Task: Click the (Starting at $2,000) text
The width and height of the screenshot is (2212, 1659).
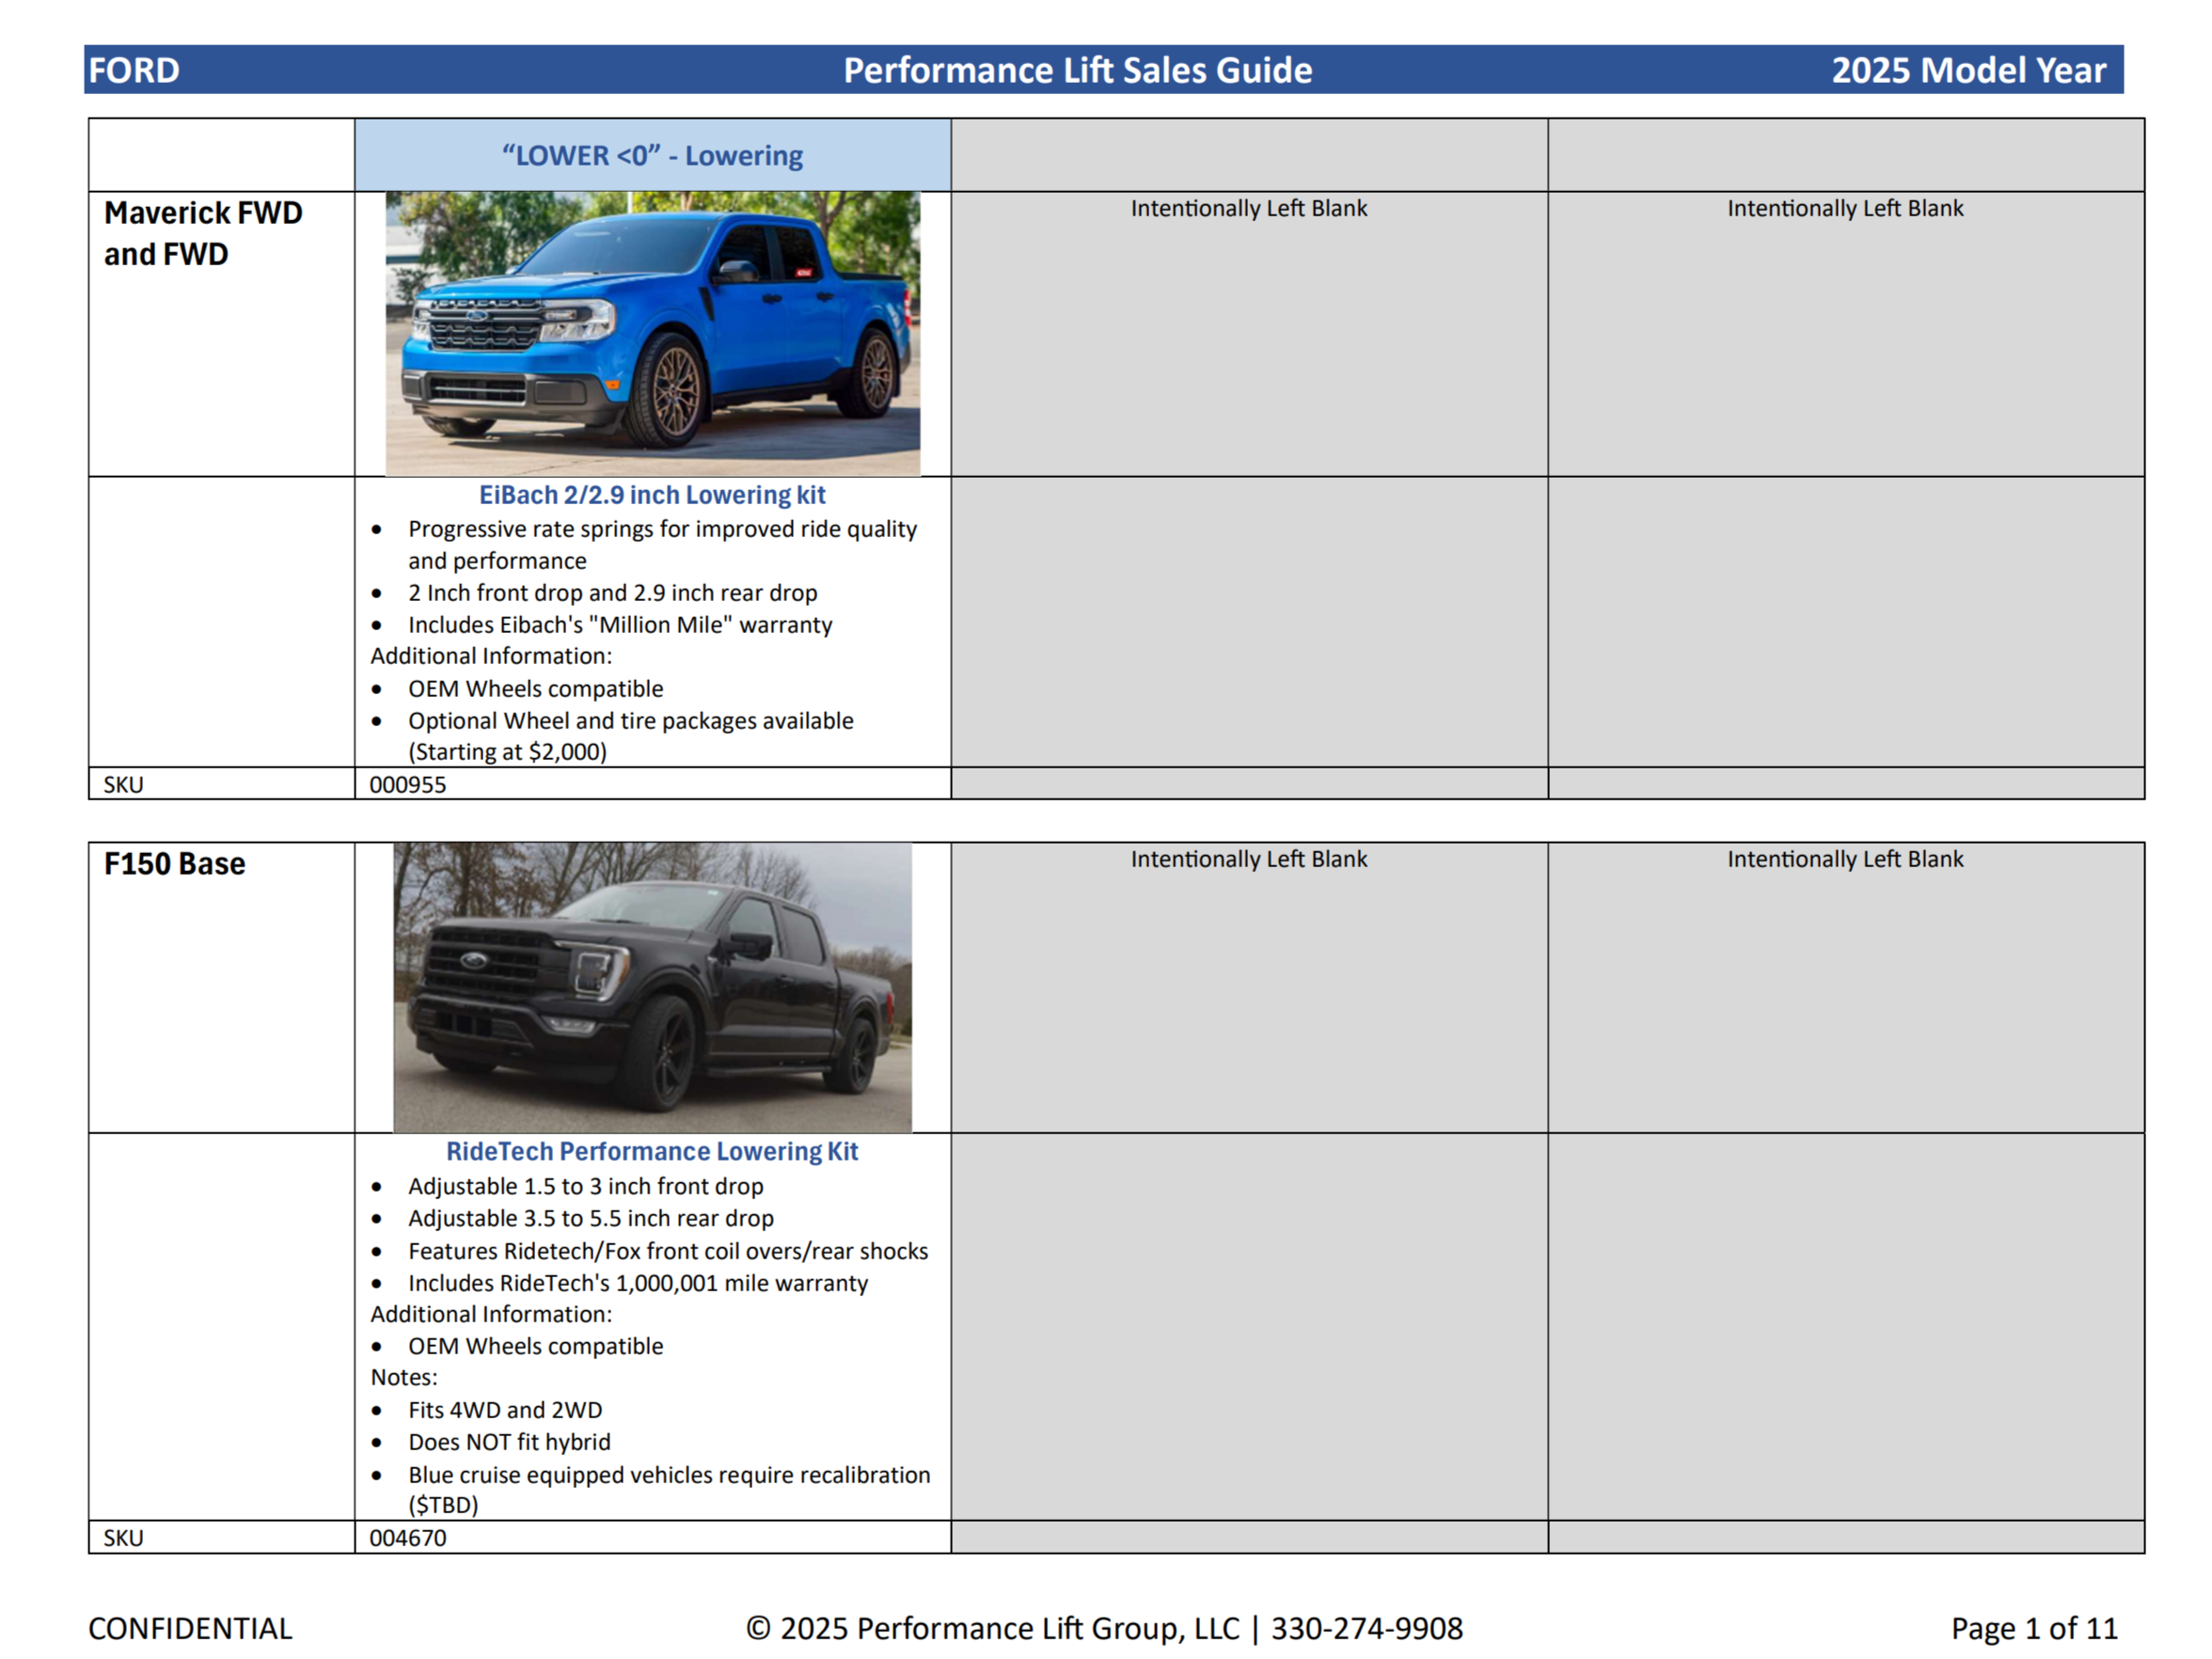Action: tap(507, 751)
